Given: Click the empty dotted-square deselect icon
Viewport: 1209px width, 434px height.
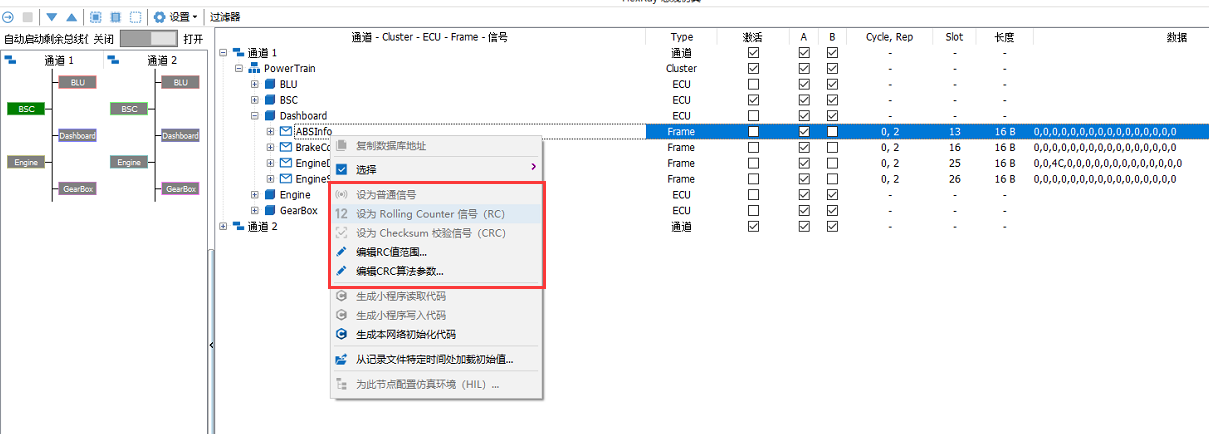Looking at the screenshot, I should [x=135, y=17].
